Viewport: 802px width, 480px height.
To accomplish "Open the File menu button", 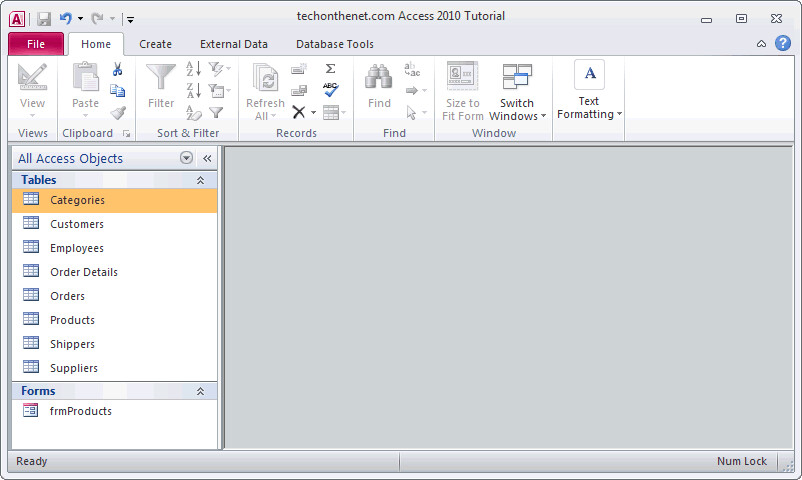I will (x=36, y=44).
